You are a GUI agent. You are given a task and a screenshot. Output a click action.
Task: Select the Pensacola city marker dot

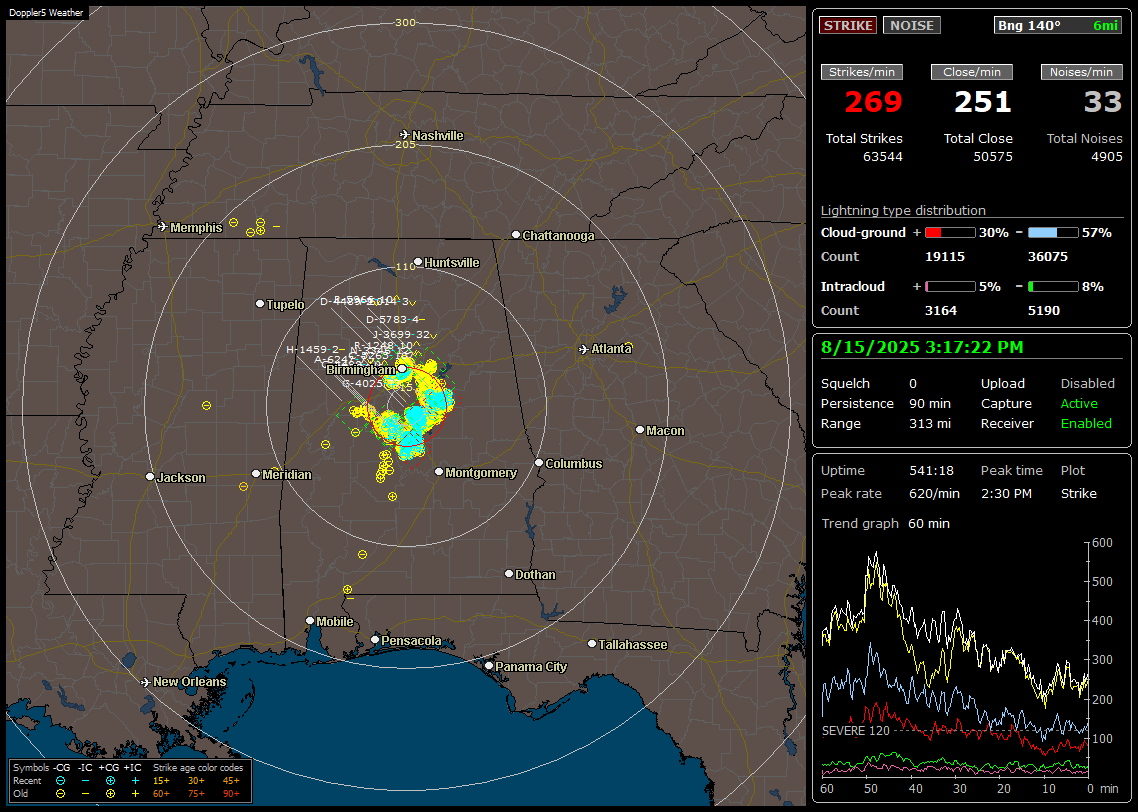[375, 640]
